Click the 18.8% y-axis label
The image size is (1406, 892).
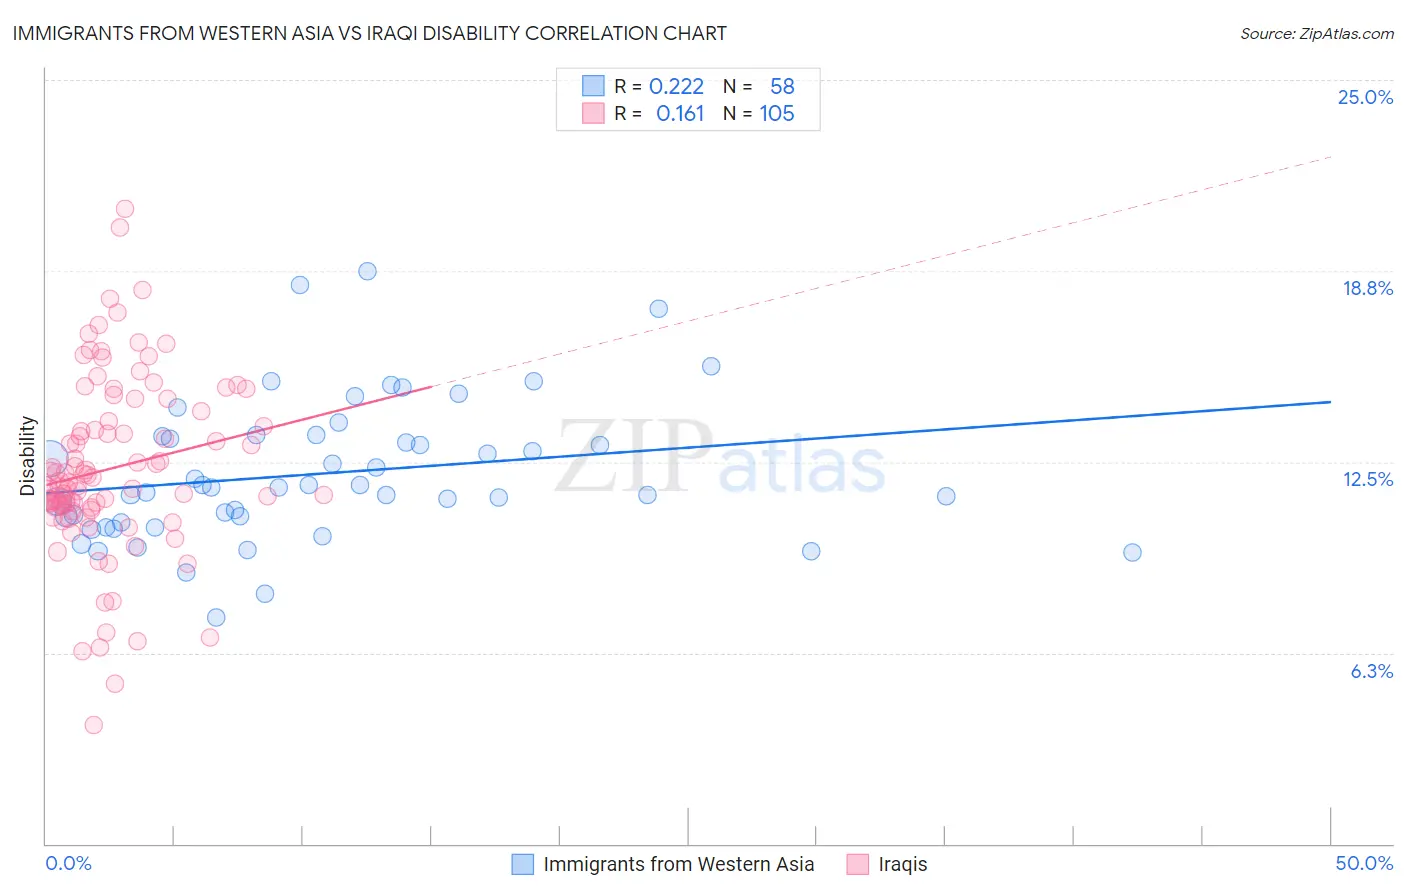pos(1367,288)
